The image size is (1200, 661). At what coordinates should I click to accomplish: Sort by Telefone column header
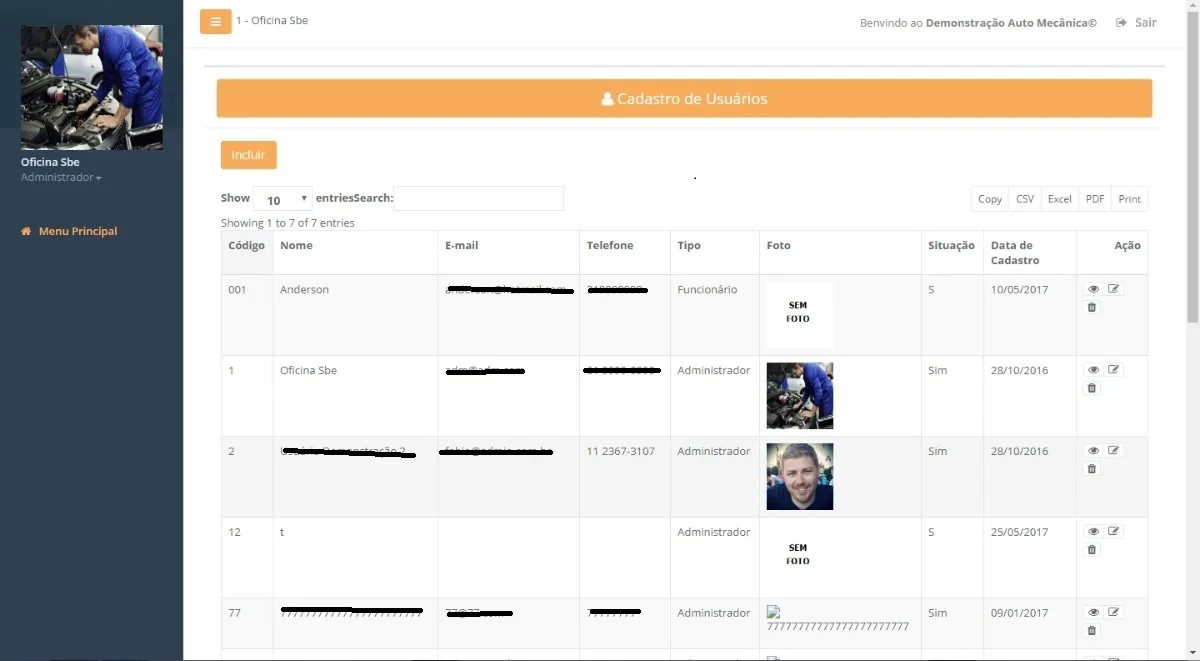click(x=624, y=252)
